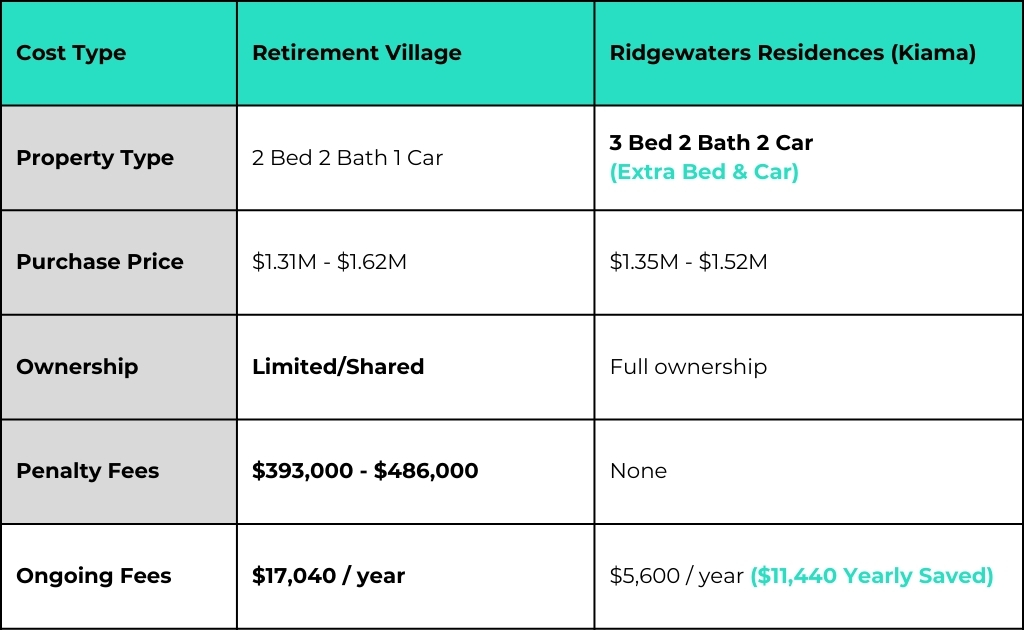This screenshot has width=1024, height=630.
Task: Click the Cost Type header cell
Action: [x=119, y=53]
